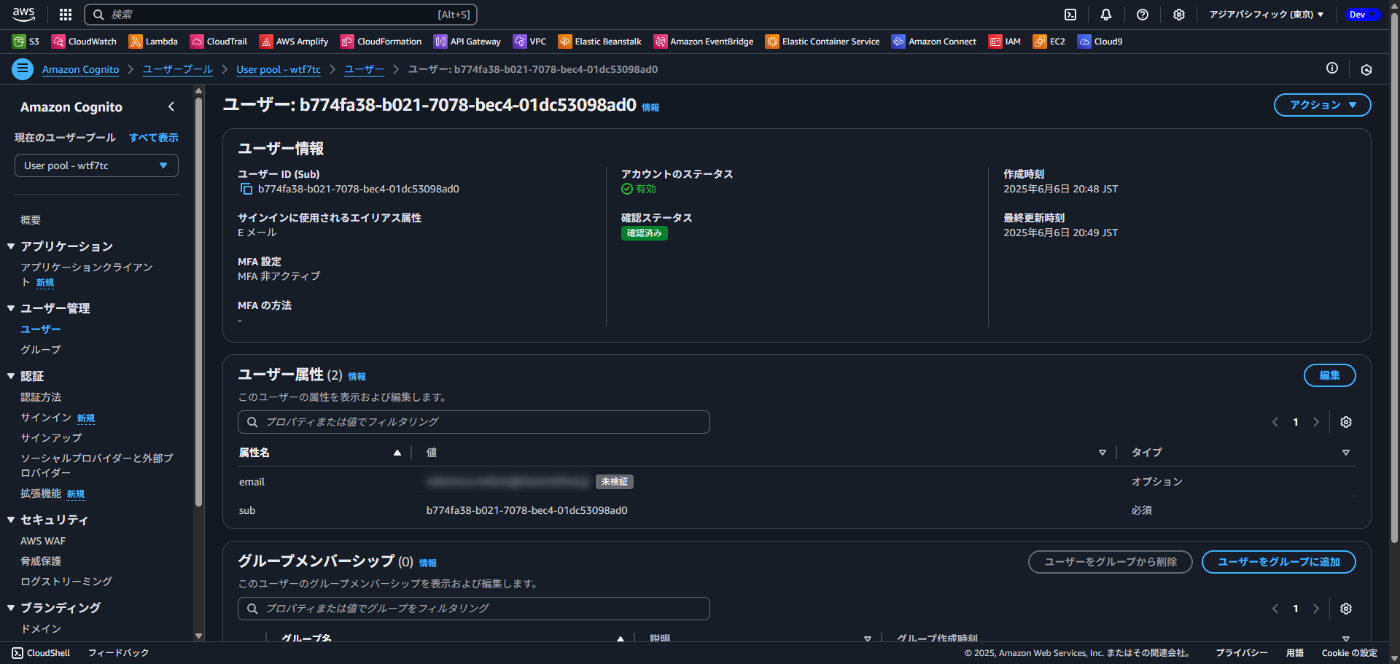Open the help question mark icon
The height and width of the screenshot is (664, 1400).
tap(1143, 14)
